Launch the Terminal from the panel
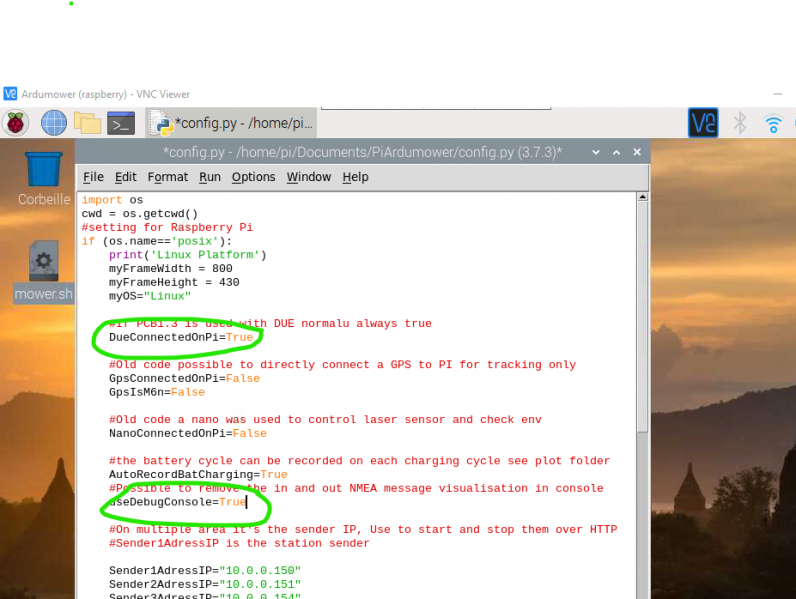 pyautogui.click(x=121, y=123)
